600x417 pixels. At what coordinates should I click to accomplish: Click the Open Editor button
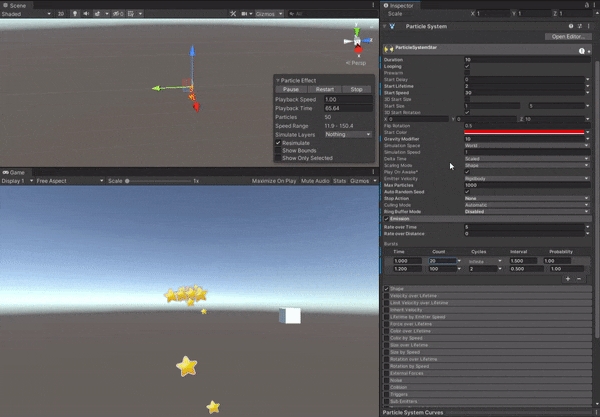568,37
